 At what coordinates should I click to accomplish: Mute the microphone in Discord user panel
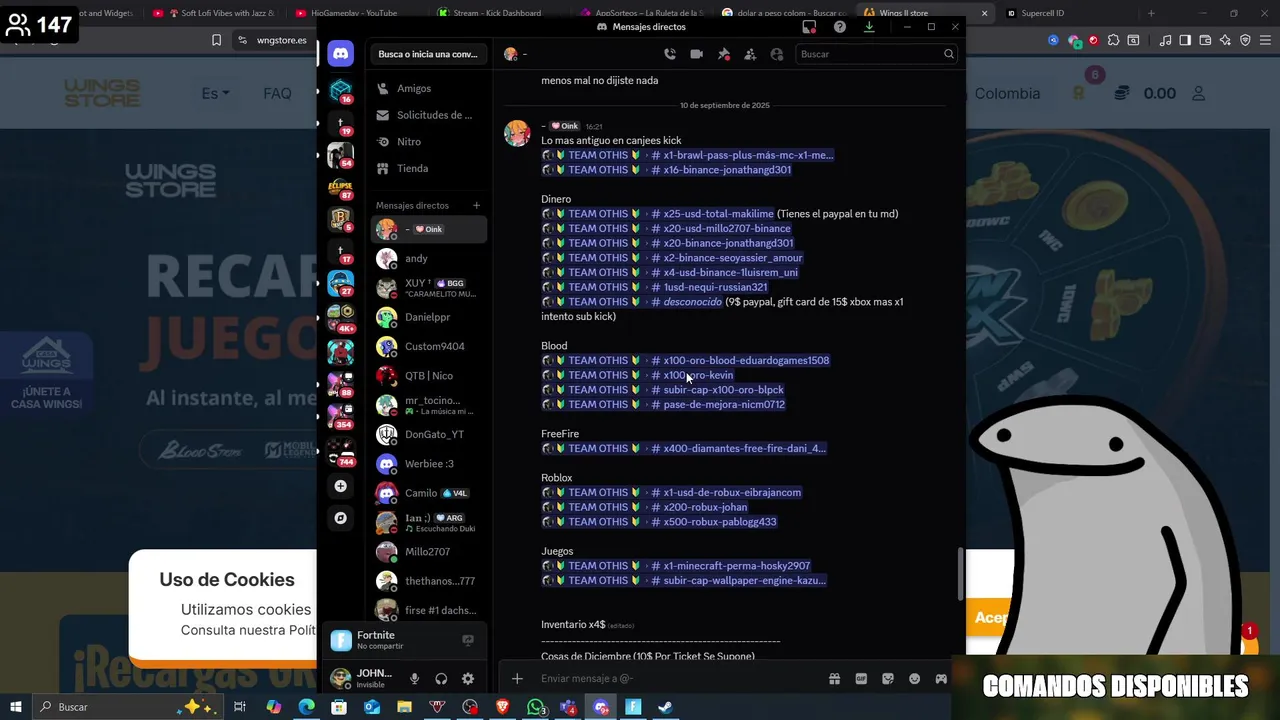tap(414, 679)
